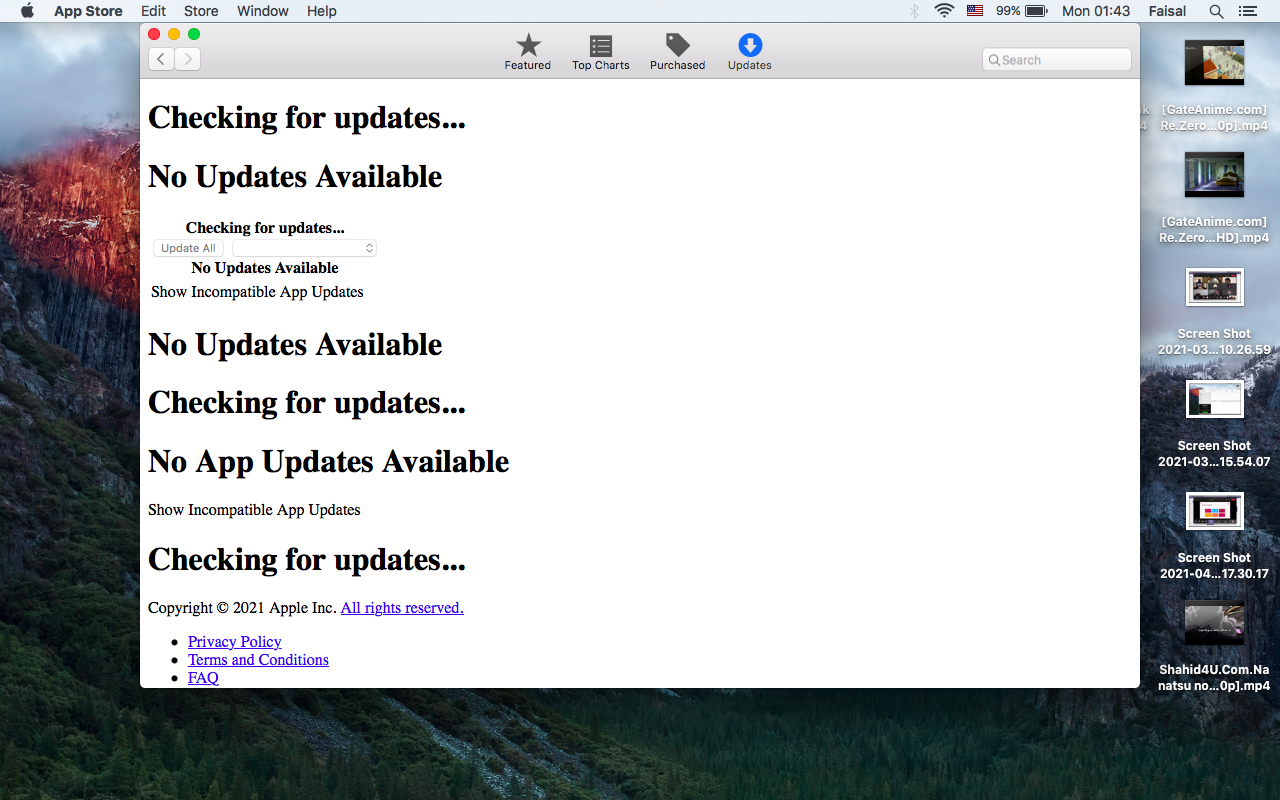Viewport: 1280px width, 800px height.
Task: Open the App Store menu
Action: pyautogui.click(x=88, y=11)
